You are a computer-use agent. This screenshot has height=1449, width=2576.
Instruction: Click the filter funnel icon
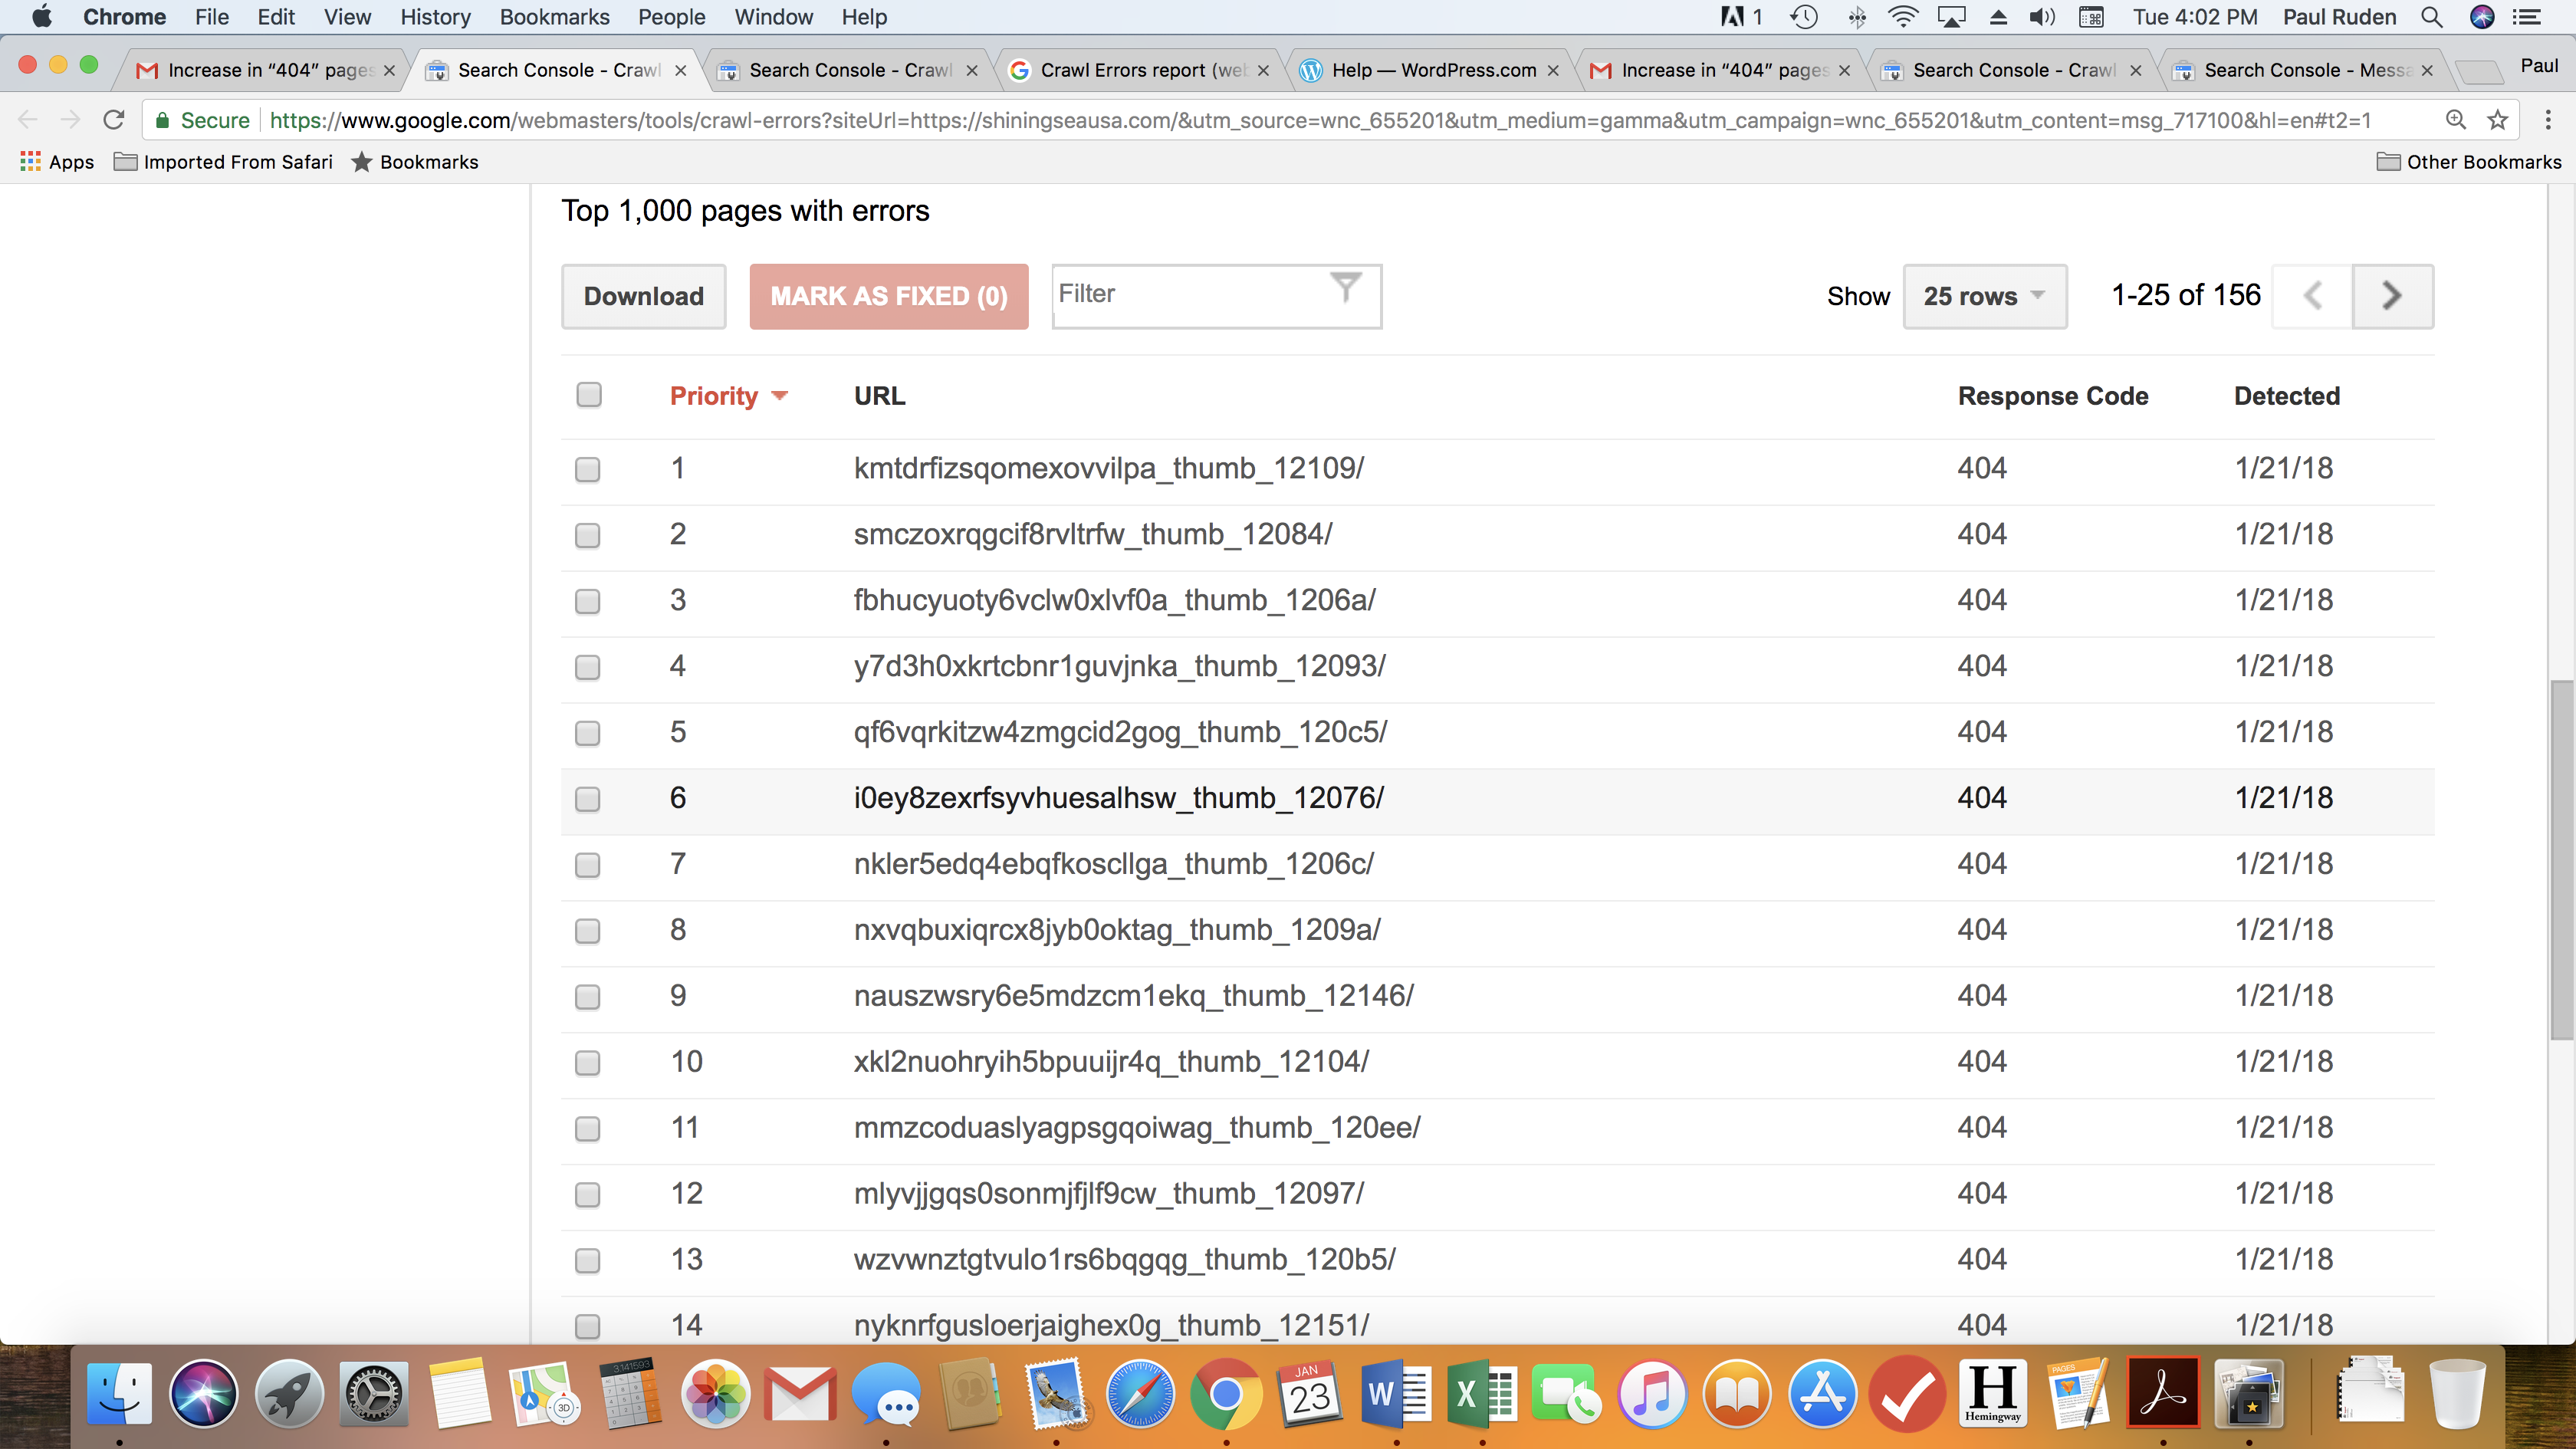(1345, 288)
